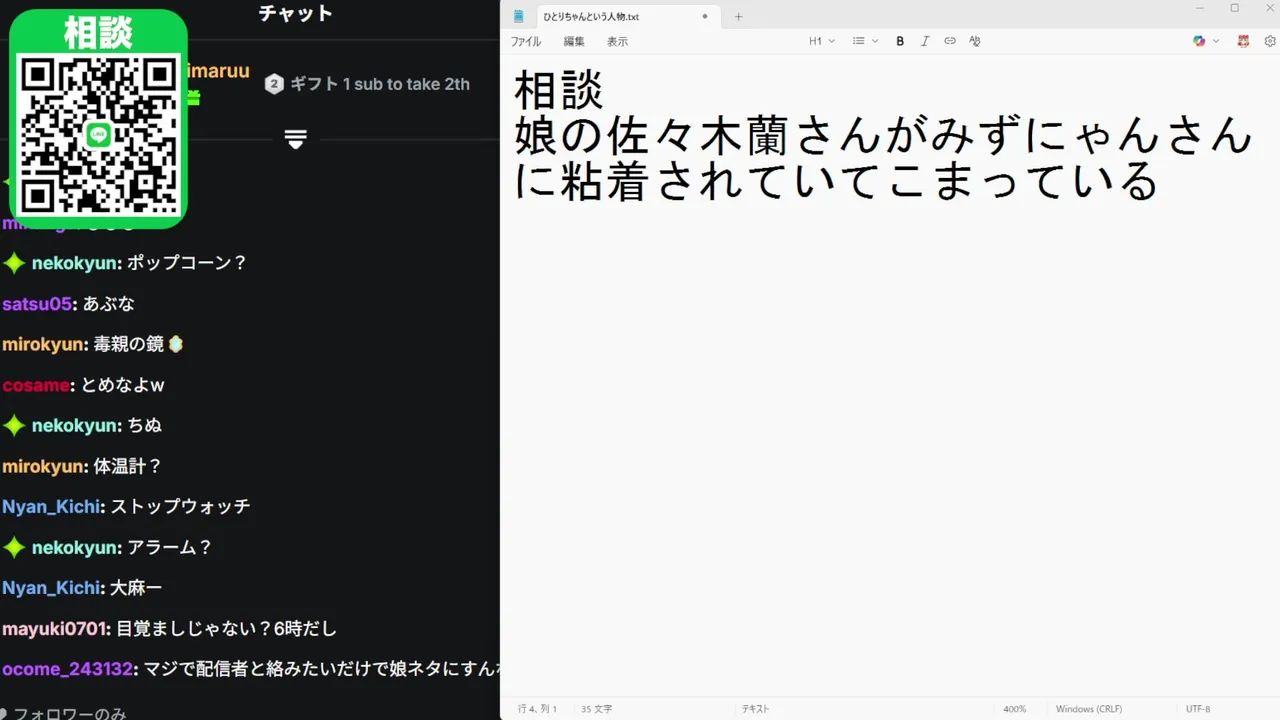This screenshot has width=1280, height=720.
Task: Click Nyan_Kichi name beside ストップウォッチ
Action: (x=51, y=507)
